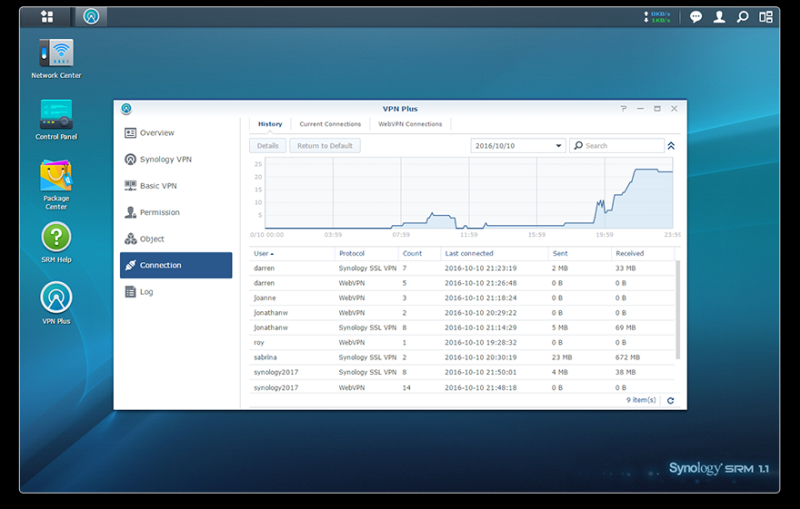Select synology2017 Synology SSL VPN row

pos(462,372)
